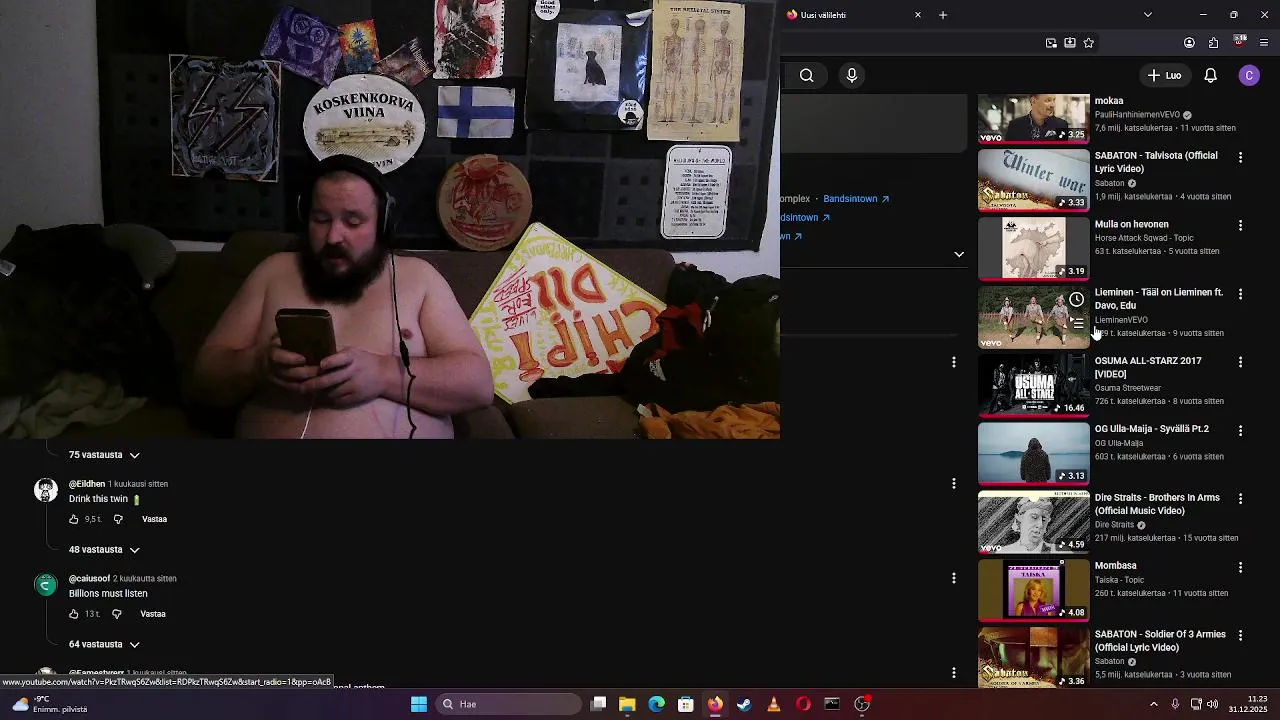Screen dimensions: 1280x720
Task: Open volume control in system tray
Action: pyautogui.click(x=1212, y=704)
